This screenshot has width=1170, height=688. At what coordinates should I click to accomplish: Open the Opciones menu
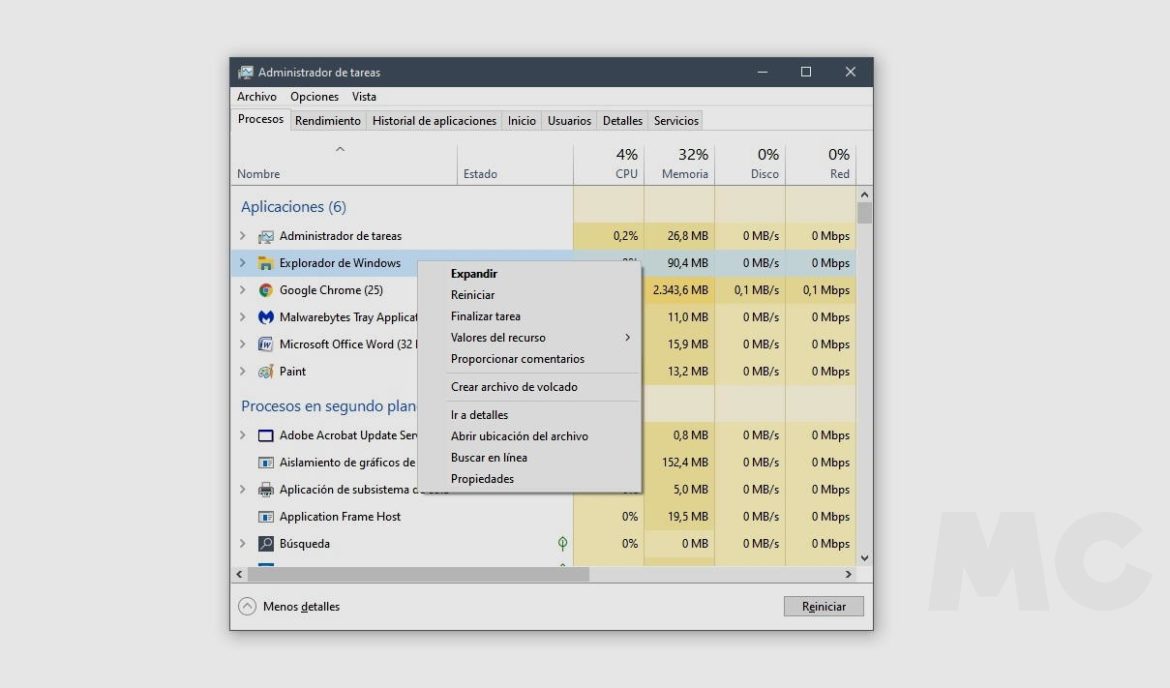tap(314, 97)
